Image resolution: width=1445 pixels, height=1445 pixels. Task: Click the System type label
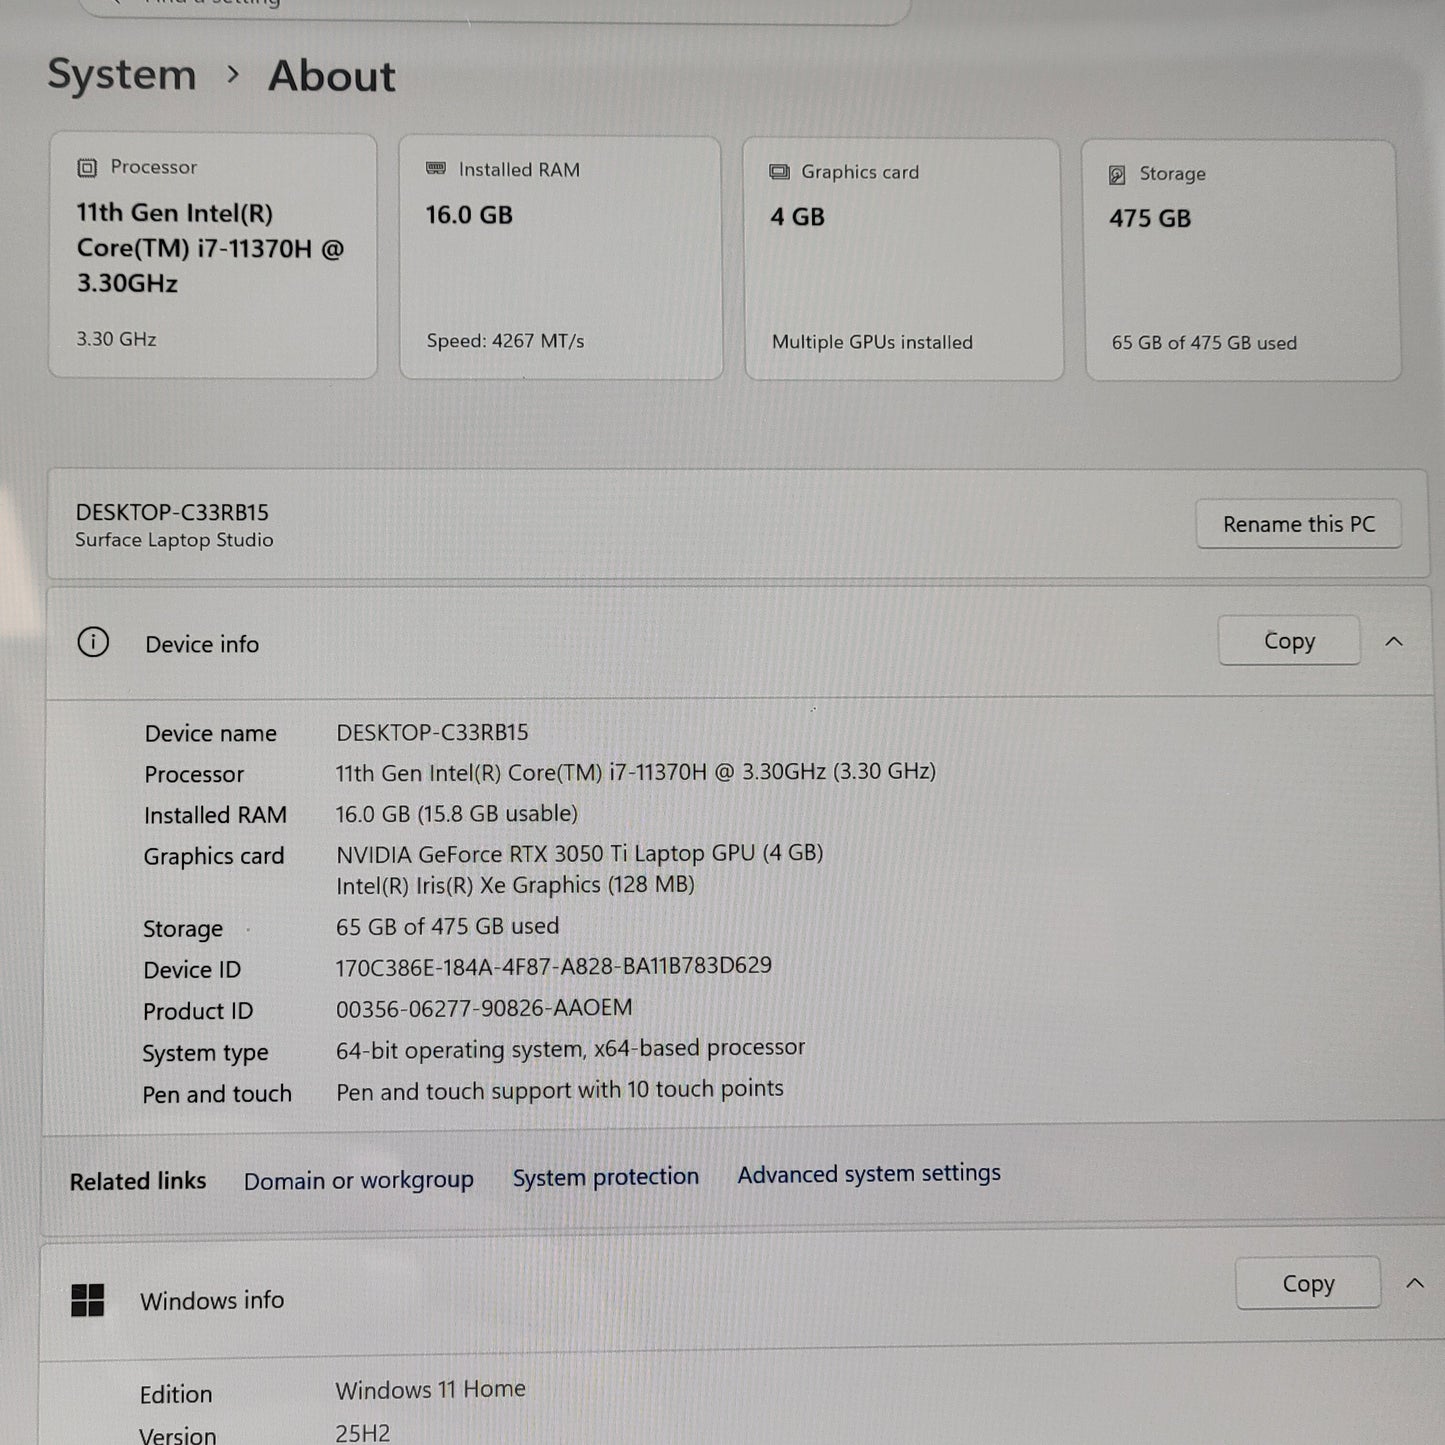pos(205,1053)
